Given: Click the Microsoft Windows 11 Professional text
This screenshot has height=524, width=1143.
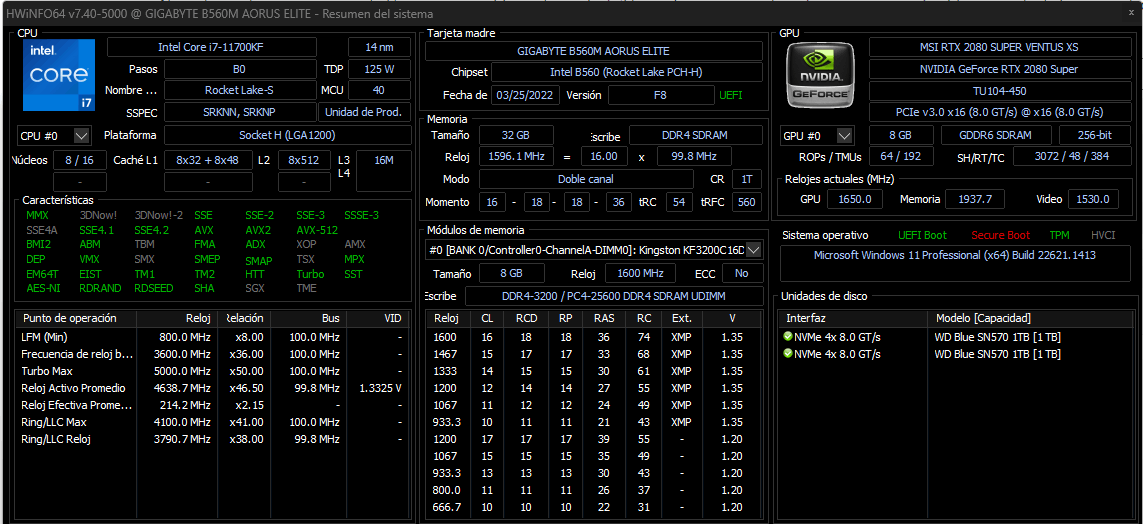Looking at the screenshot, I should (x=954, y=255).
